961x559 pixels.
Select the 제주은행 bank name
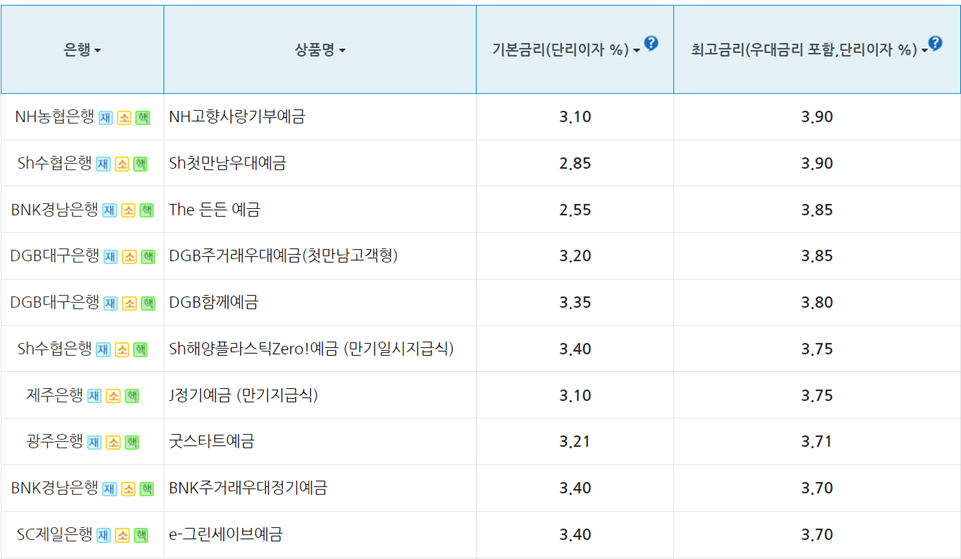pyautogui.click(x=55, y=395)
